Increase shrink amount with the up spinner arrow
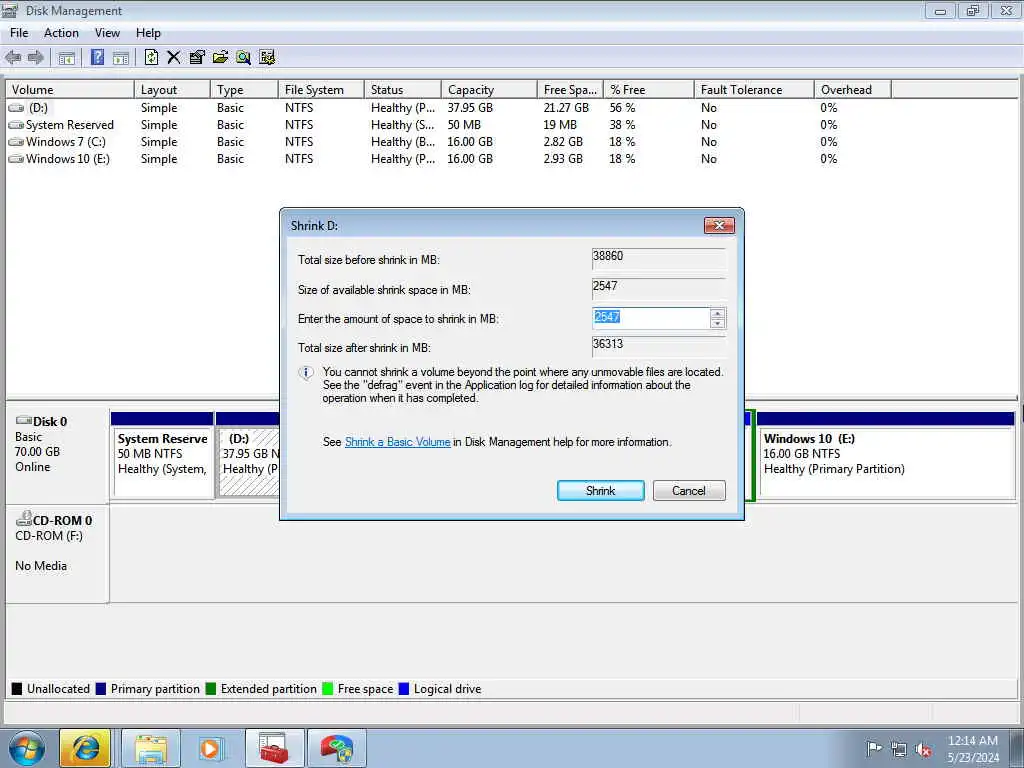This screenshot has width=1024, height=768. (x=718, y=313)
